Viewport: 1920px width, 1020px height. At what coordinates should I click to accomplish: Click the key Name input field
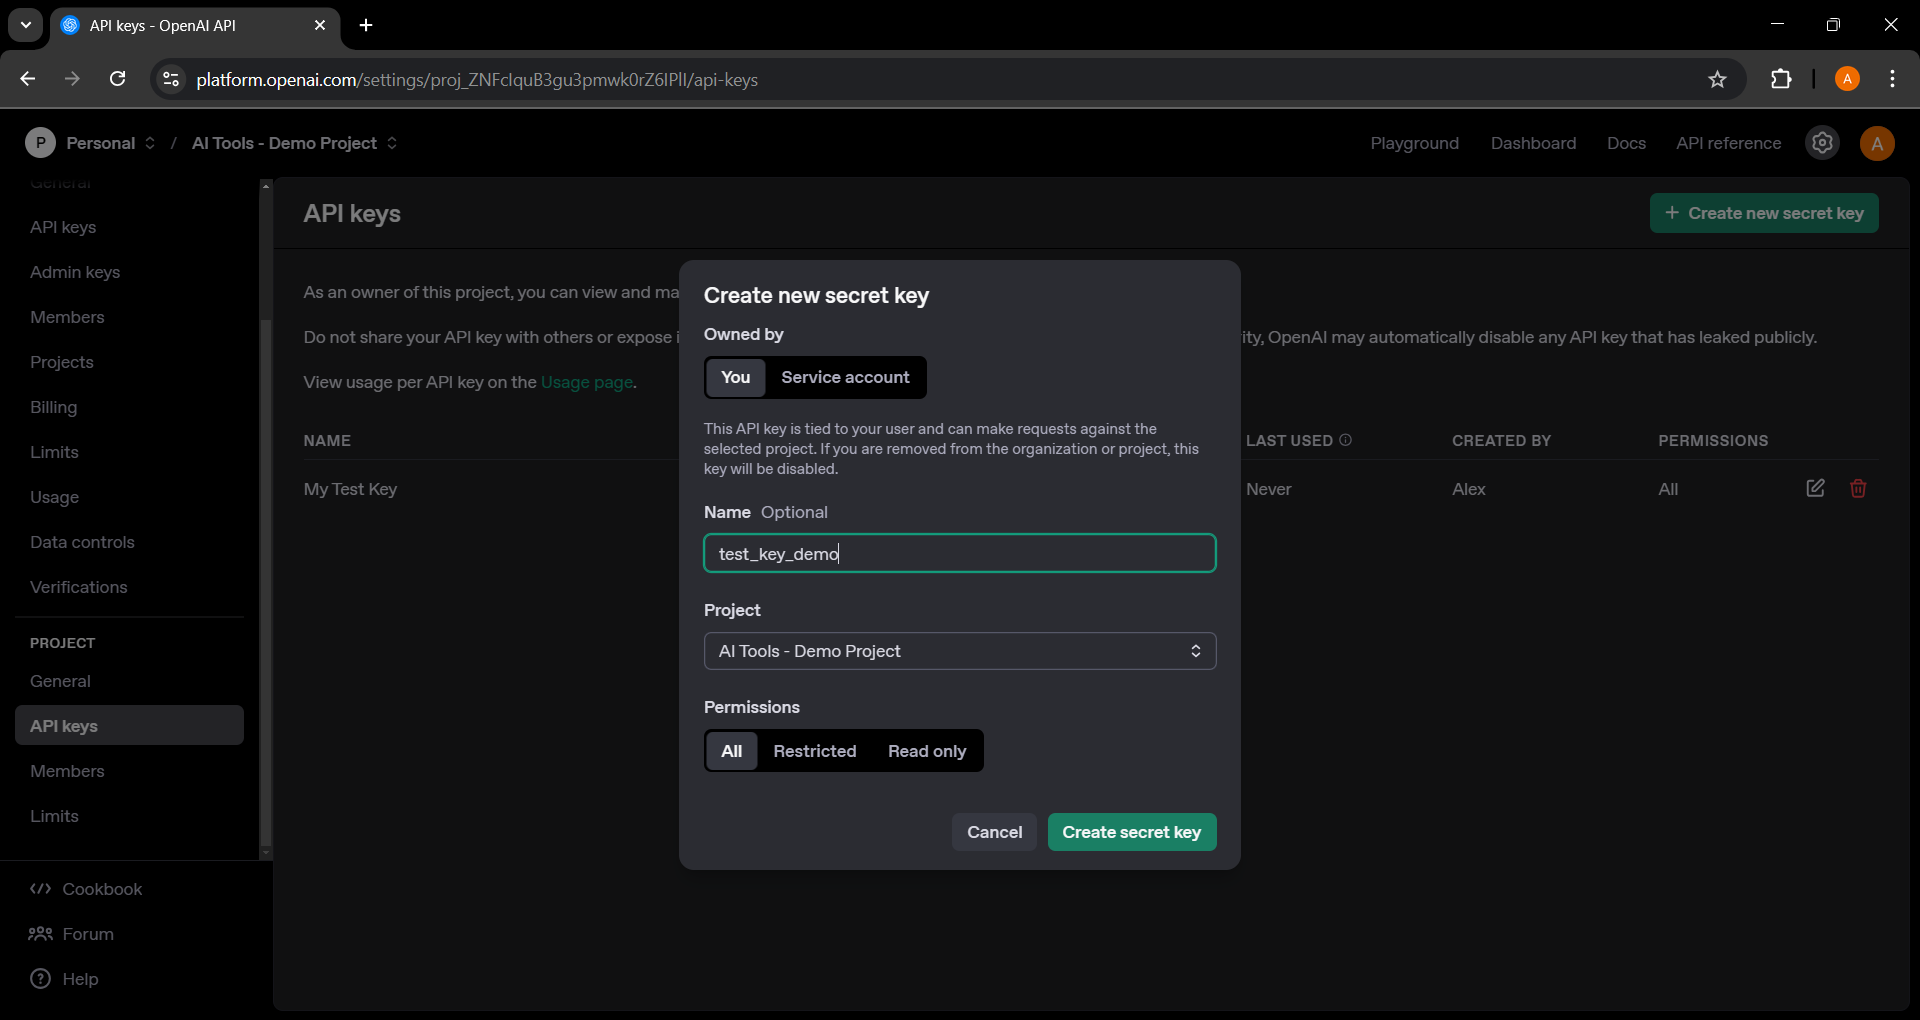[959, 553]
